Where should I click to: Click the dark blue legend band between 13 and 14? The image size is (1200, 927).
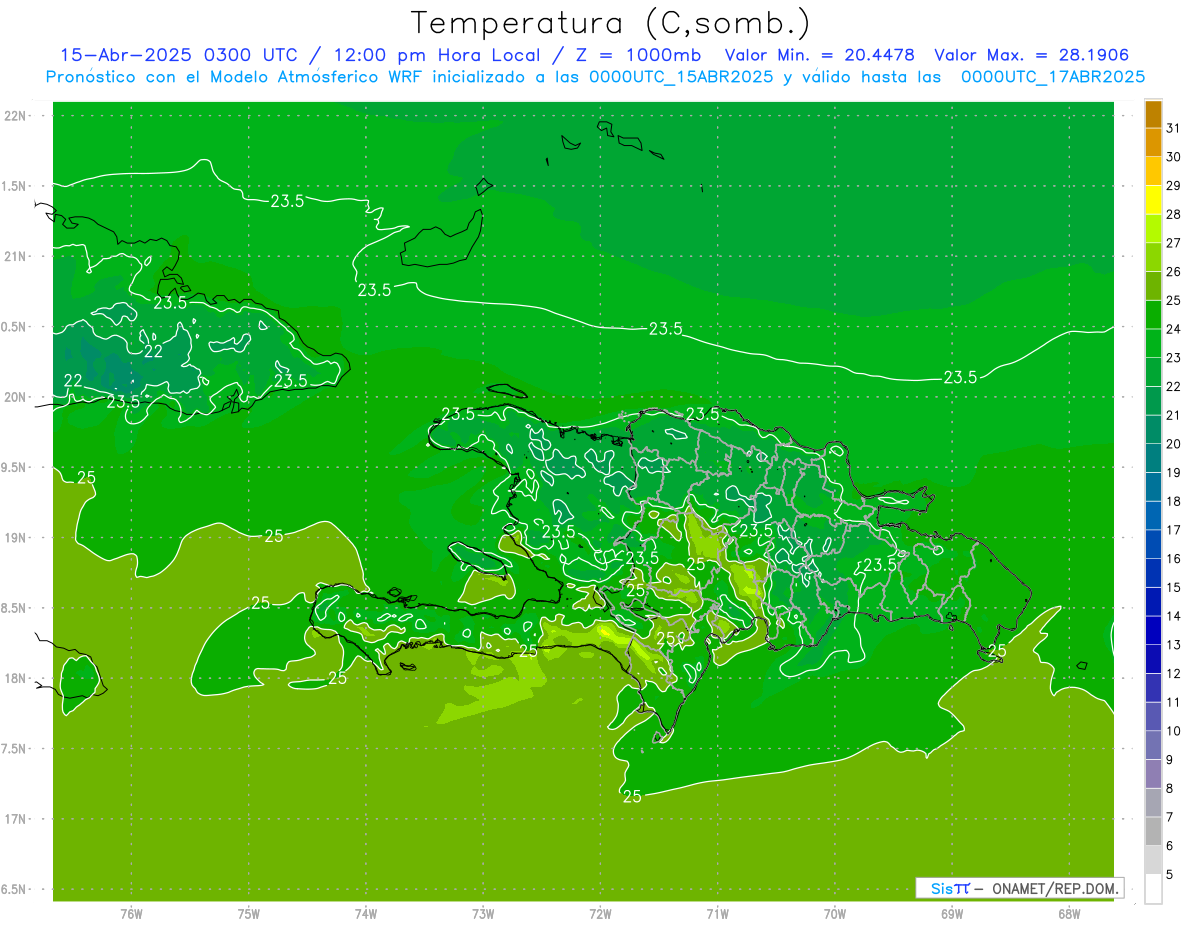tap(1154, 630)
